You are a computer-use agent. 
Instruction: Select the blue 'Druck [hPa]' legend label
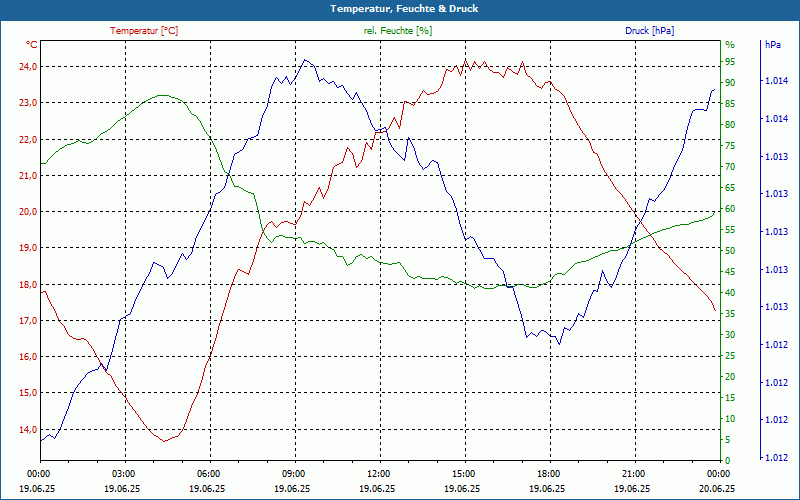649,31
